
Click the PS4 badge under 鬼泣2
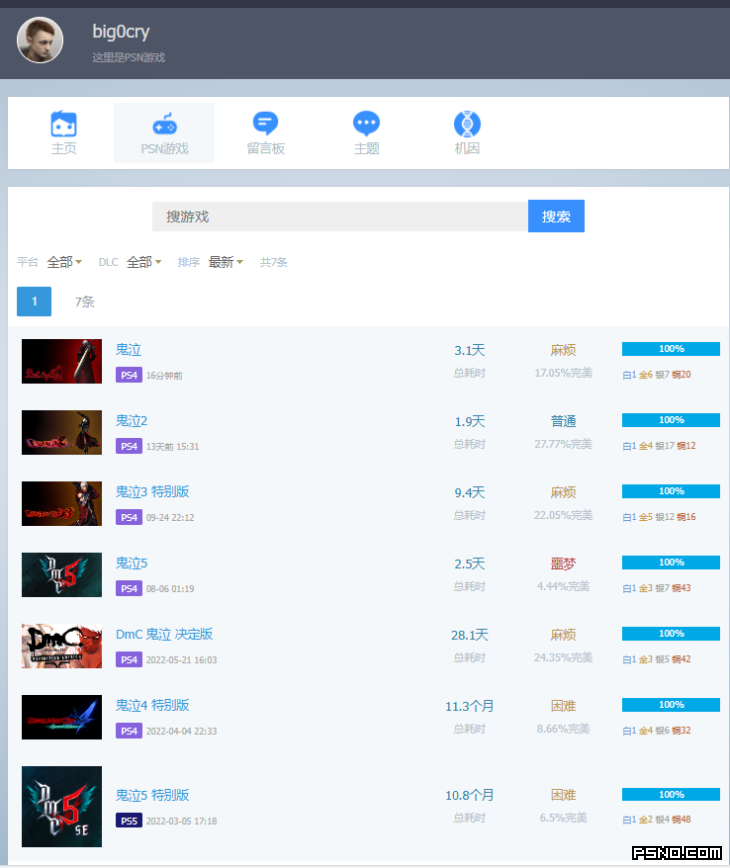(x=128, y=446)
